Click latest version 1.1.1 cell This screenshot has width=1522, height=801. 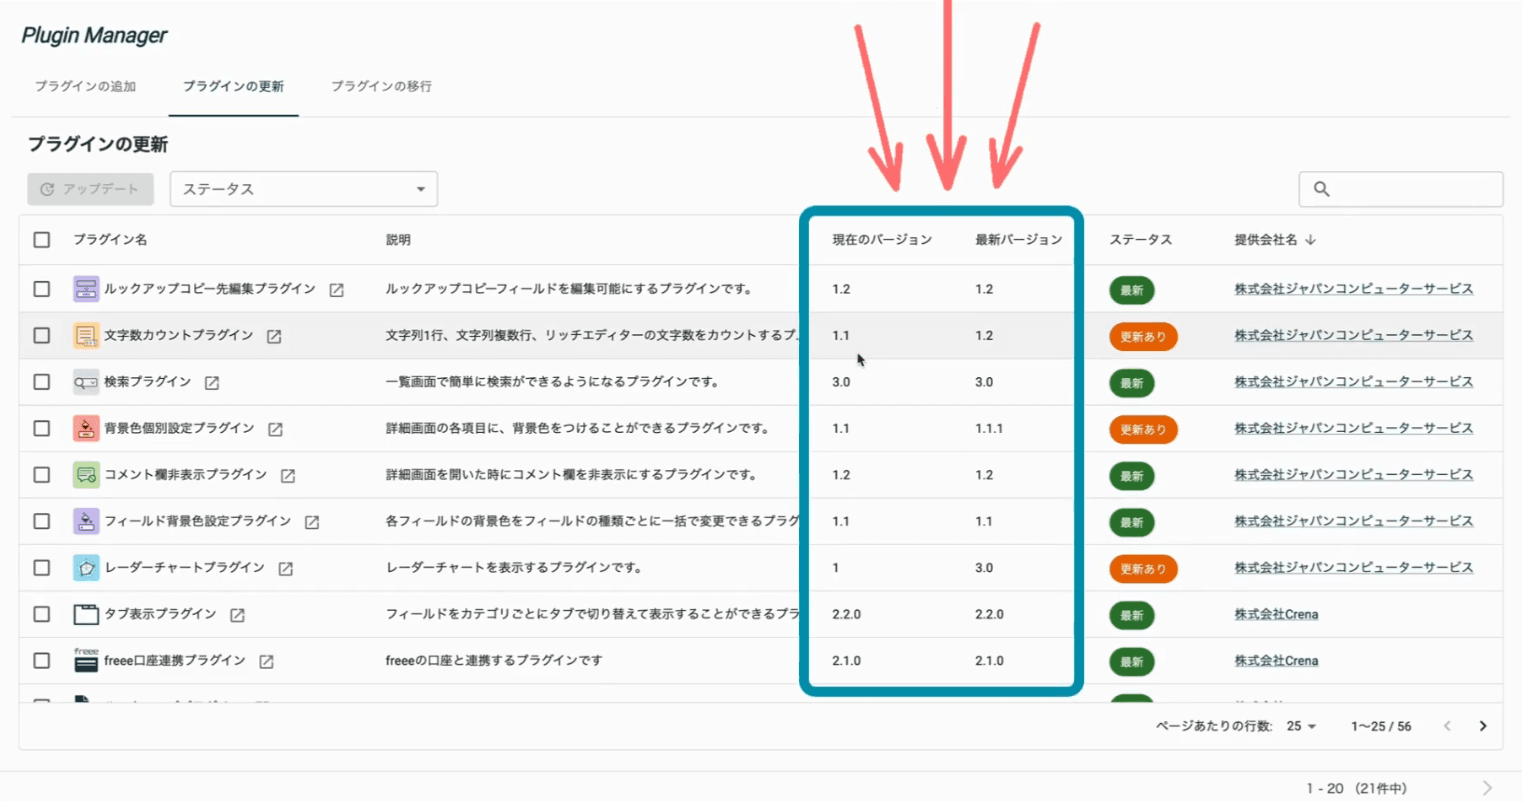tap(989, 428)
